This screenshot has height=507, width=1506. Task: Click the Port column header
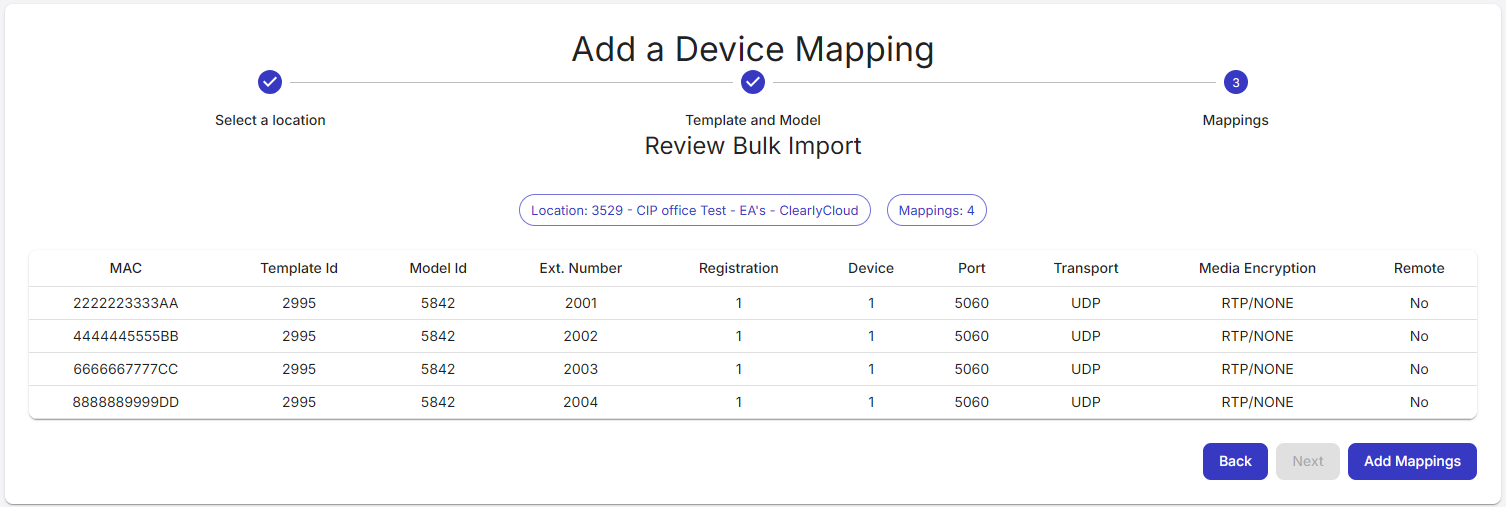(x=972, y=268)
